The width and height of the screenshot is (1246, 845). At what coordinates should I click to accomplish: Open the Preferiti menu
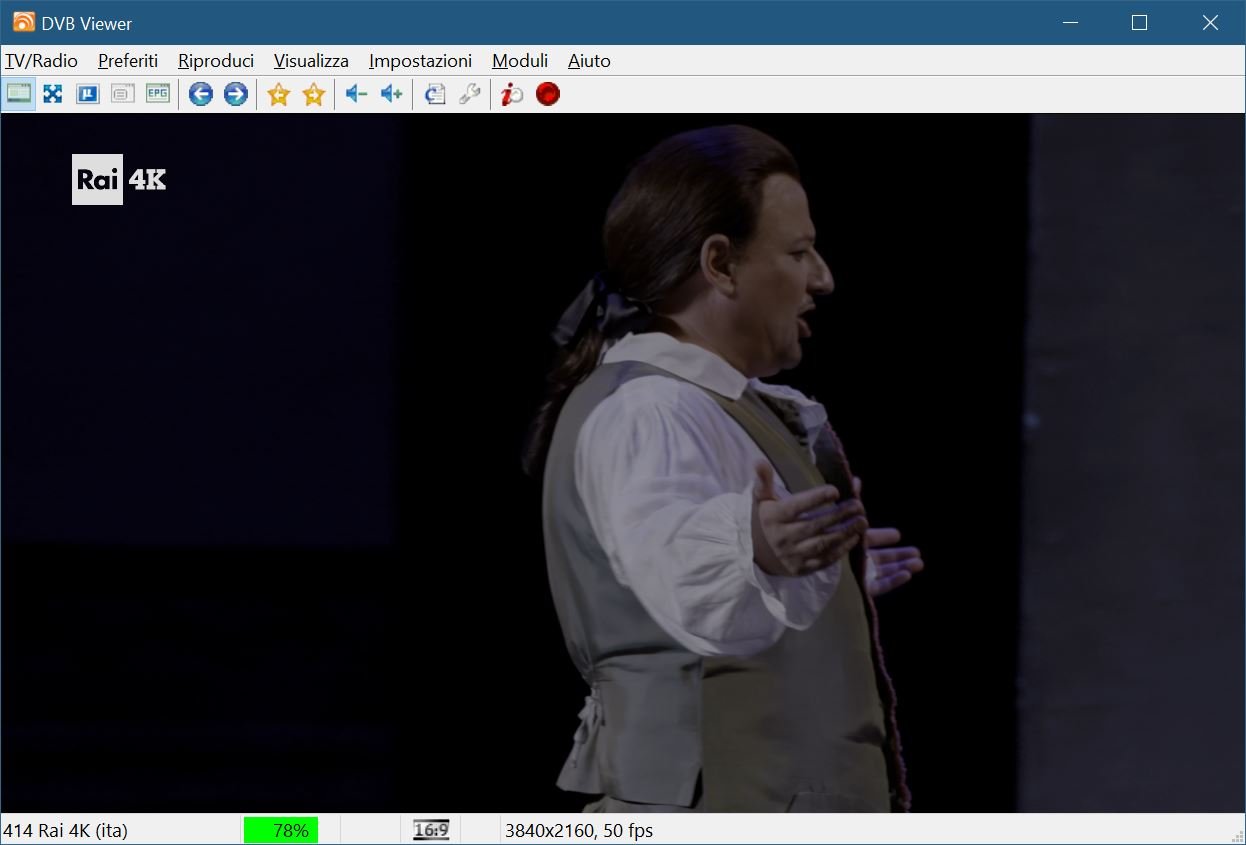(x=128, y=61)
